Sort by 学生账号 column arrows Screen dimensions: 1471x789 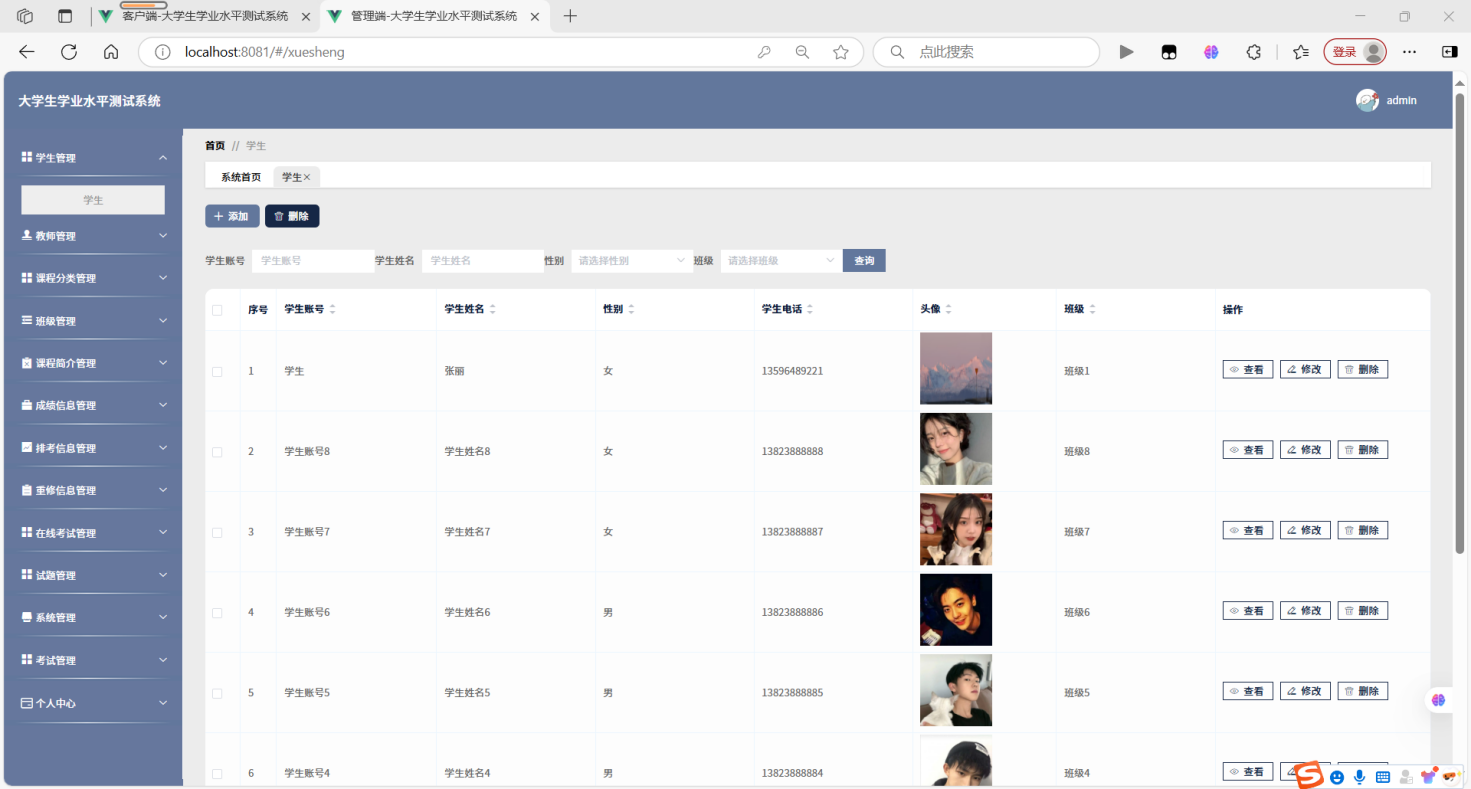point(332,310)
